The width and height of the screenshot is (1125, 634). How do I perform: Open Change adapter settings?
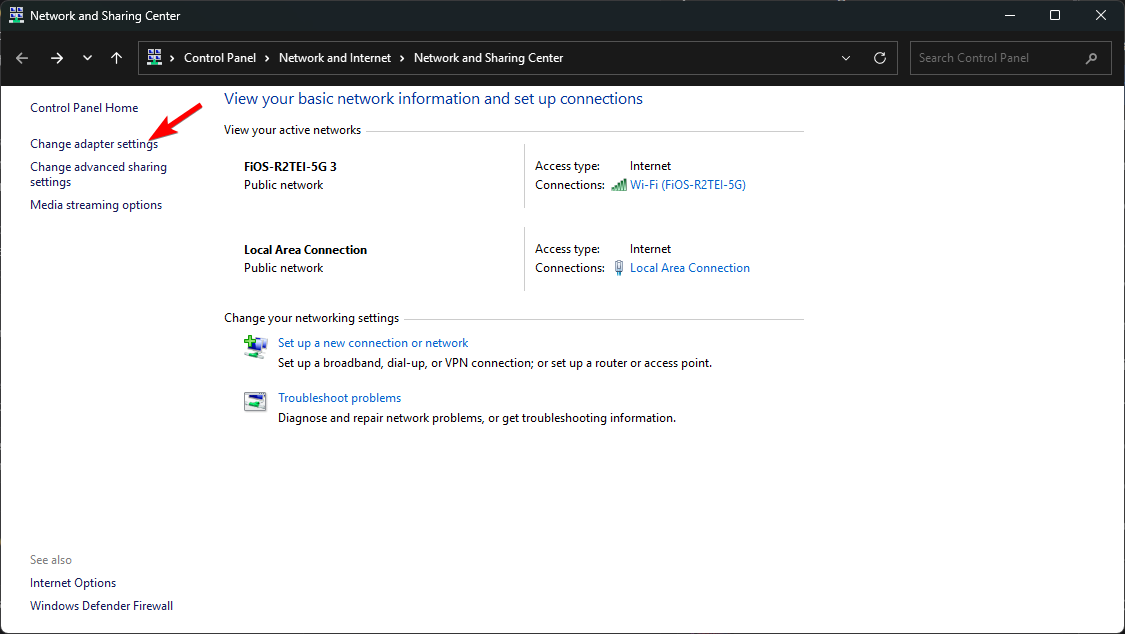tap(94, 144)
